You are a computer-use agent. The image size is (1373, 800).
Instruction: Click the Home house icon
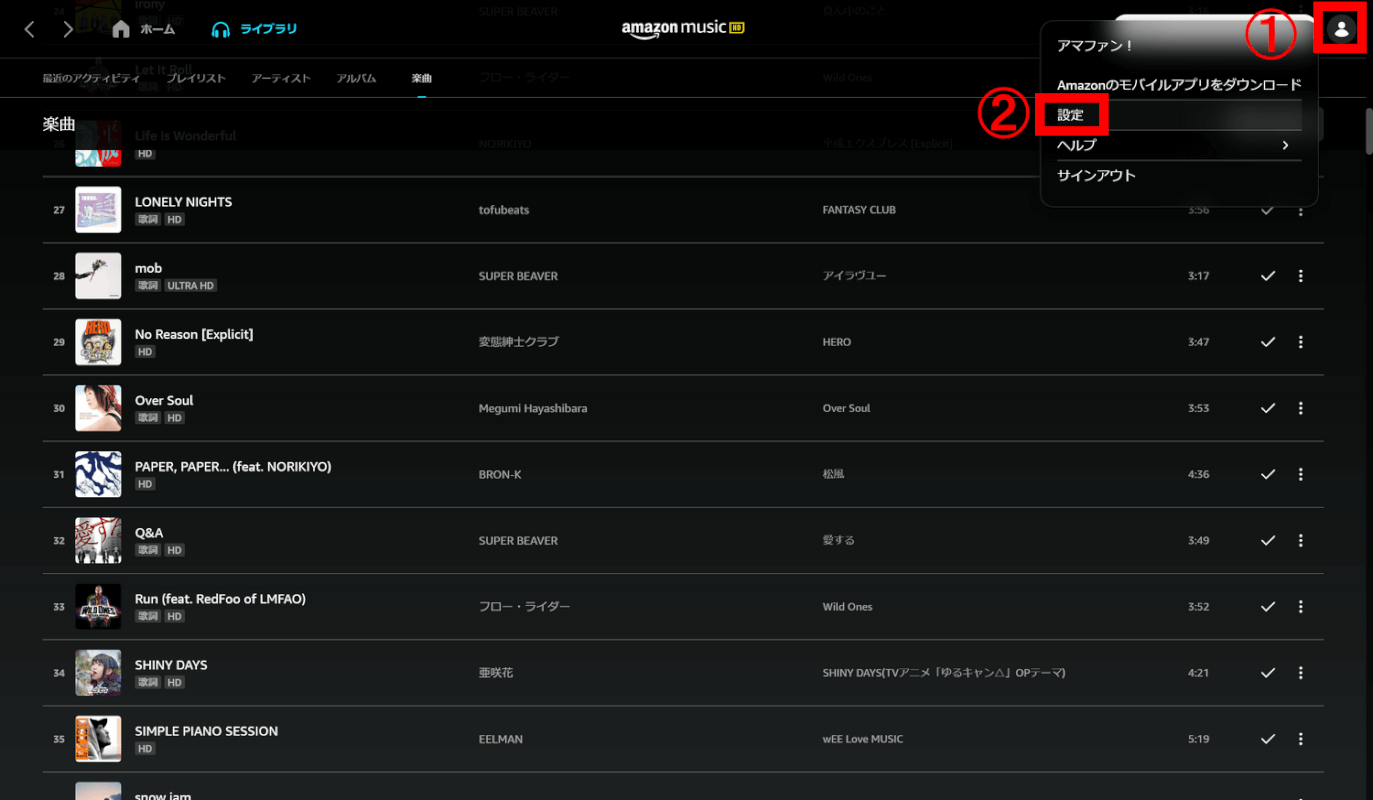click(121, 29)
